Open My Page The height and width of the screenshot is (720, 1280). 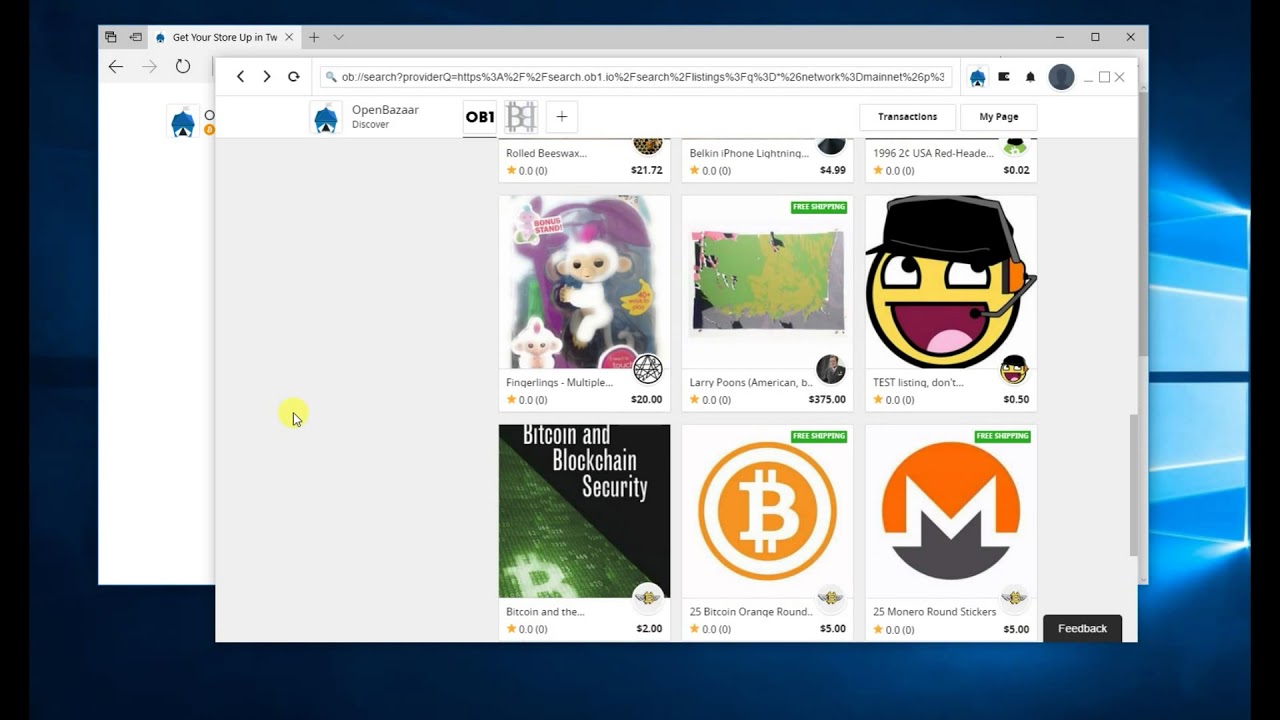[x=998, y=117]
